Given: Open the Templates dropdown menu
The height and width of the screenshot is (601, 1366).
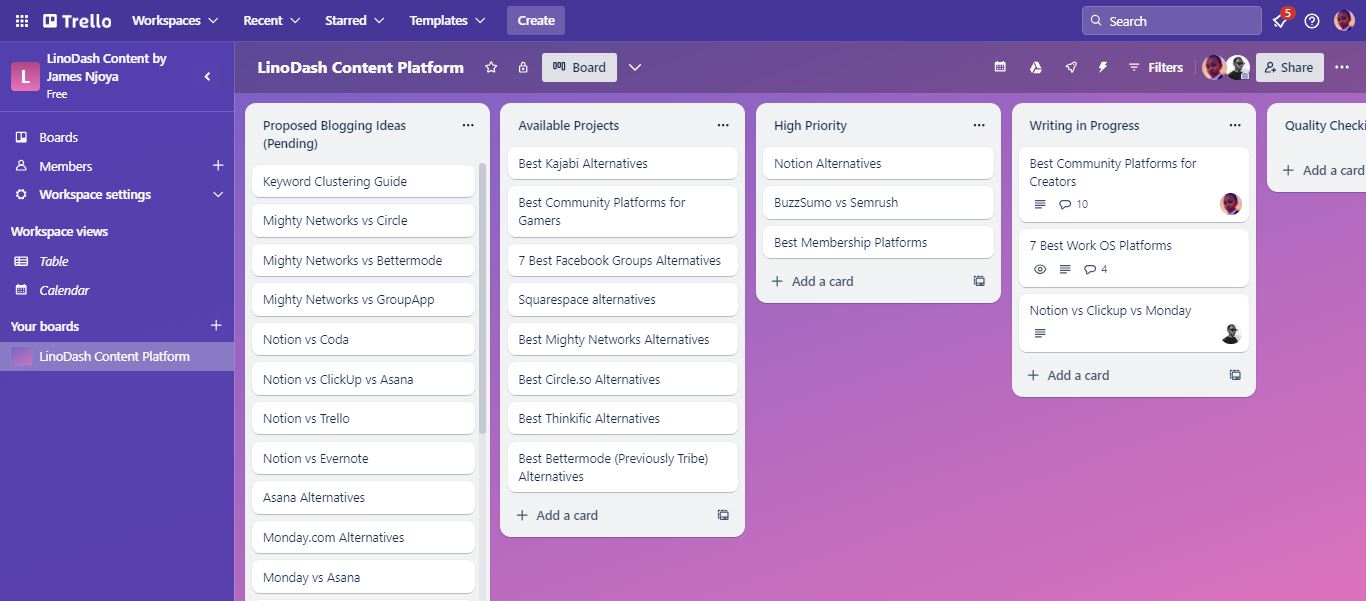Looking at the screenshot, I should click(x=447, y=21).
